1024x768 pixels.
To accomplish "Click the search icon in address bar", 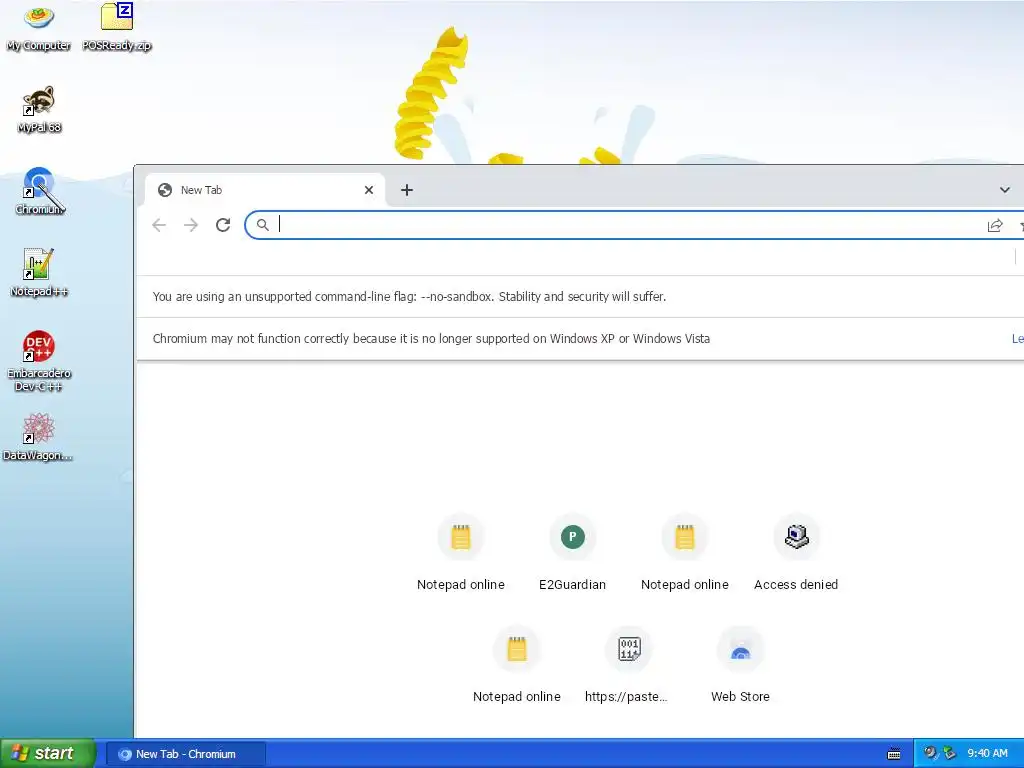I will tap(263, 225).
